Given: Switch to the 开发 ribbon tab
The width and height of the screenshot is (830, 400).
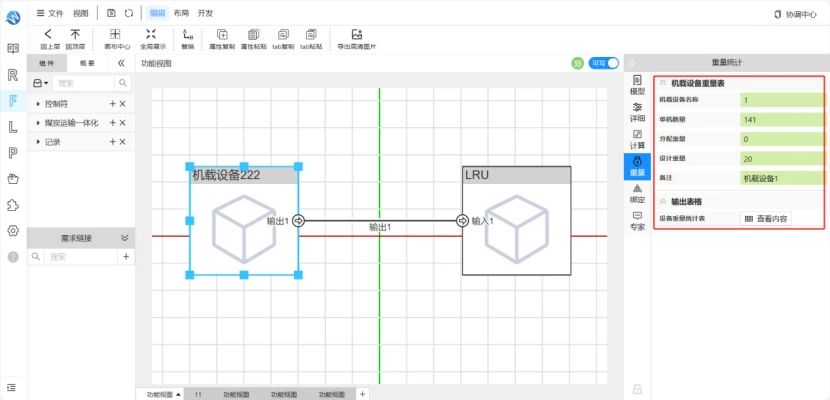Looking at the screenshot, I should tap(205, 13).
